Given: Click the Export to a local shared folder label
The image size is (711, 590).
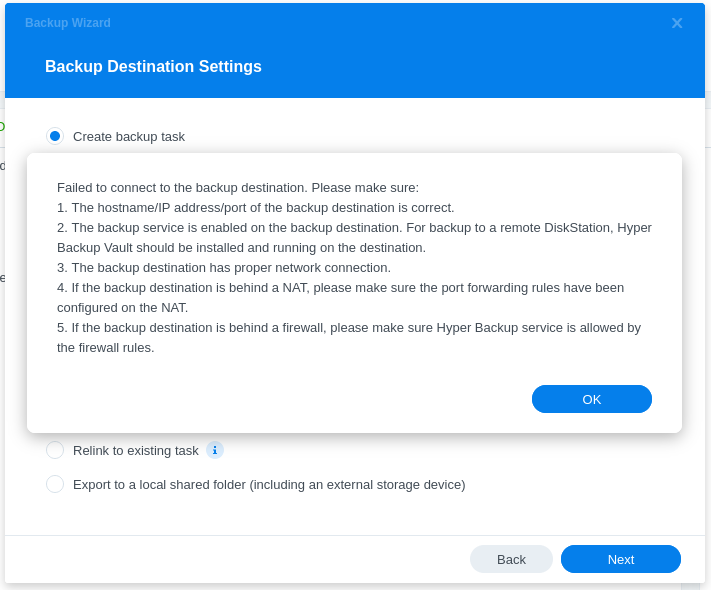Looking at the screenshot, I should (269, 484).
